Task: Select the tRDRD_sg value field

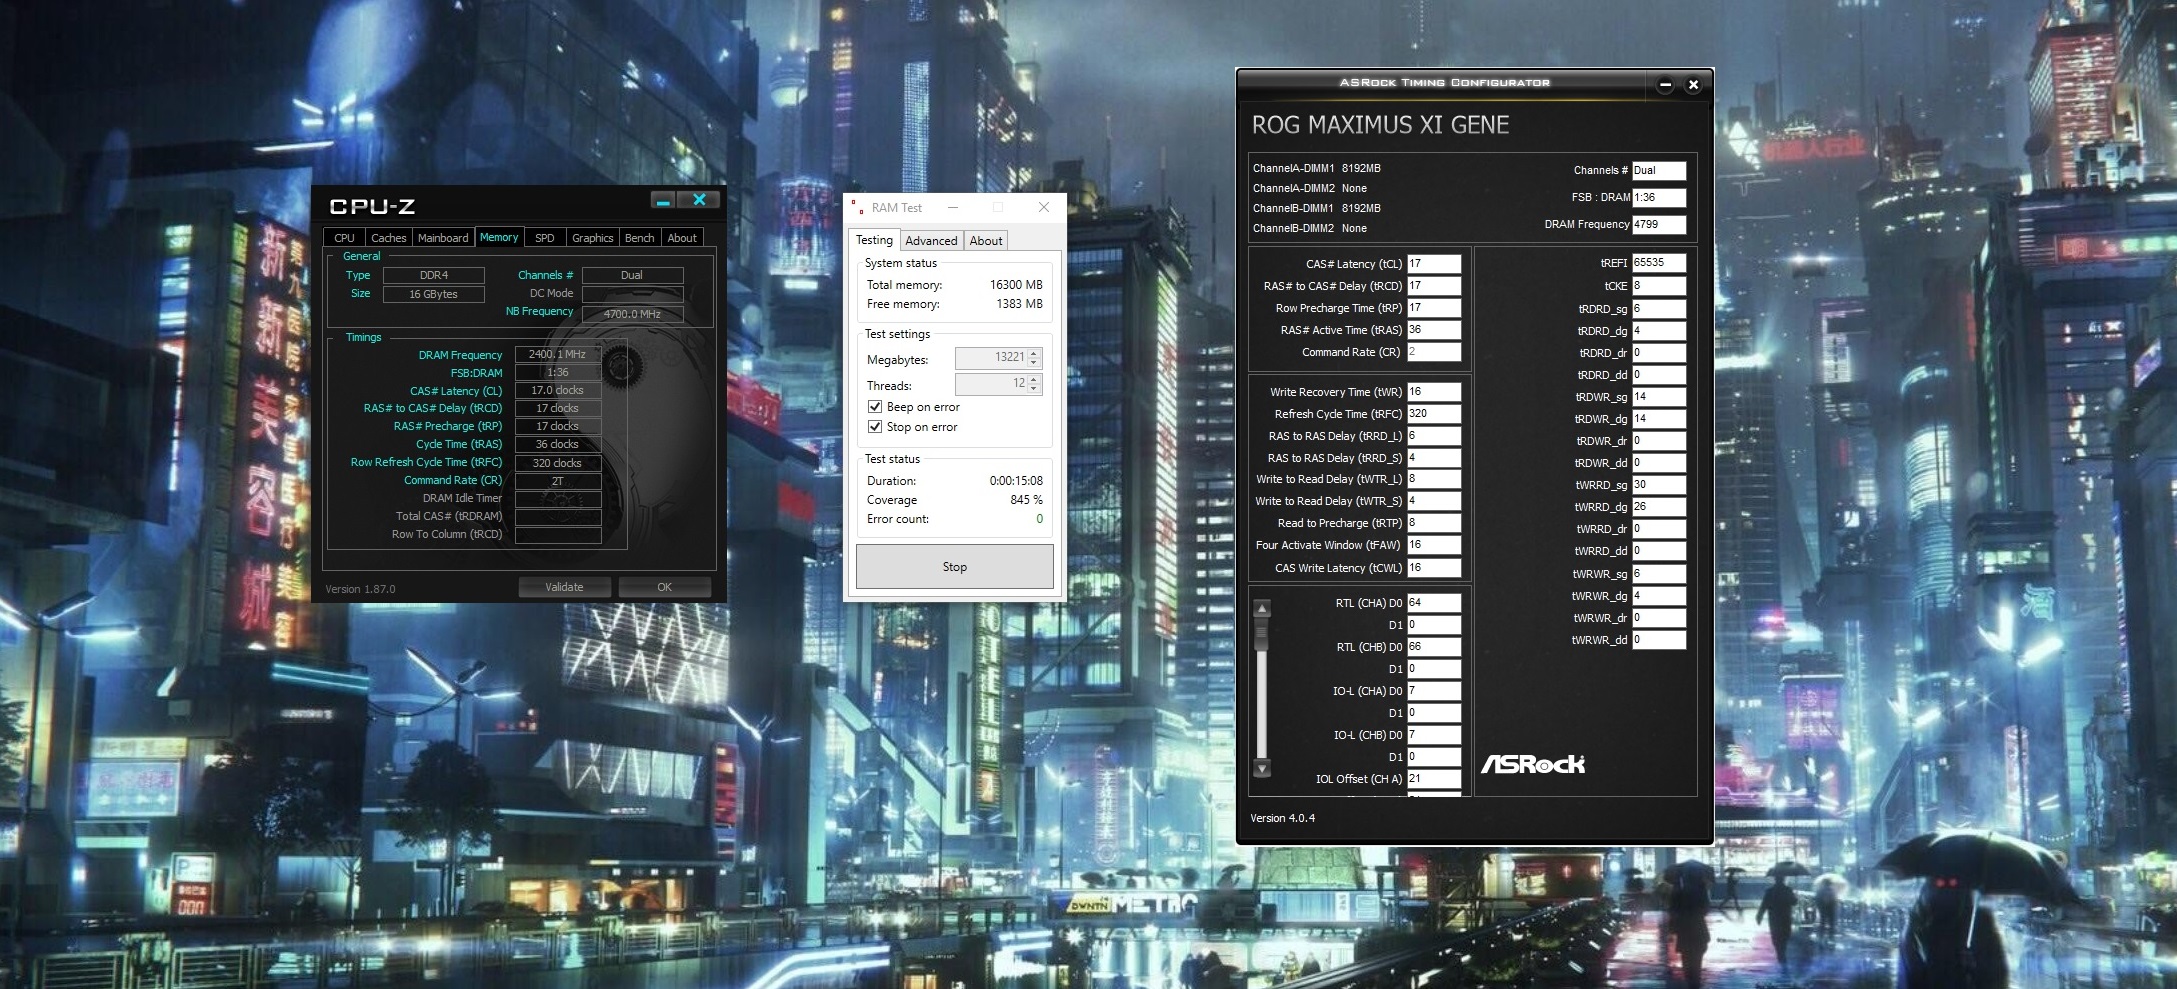Action: pyautogui.click(x=1659, y=309)
